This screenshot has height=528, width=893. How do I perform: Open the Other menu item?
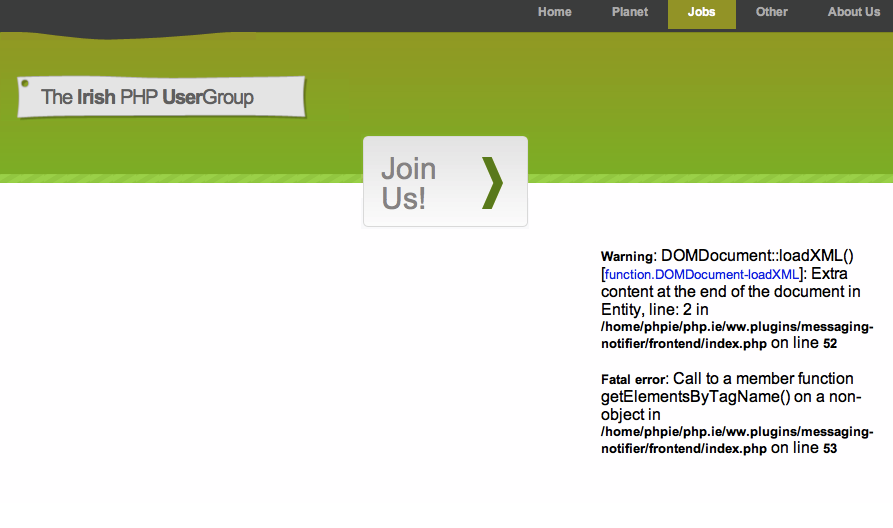(771, 12)
